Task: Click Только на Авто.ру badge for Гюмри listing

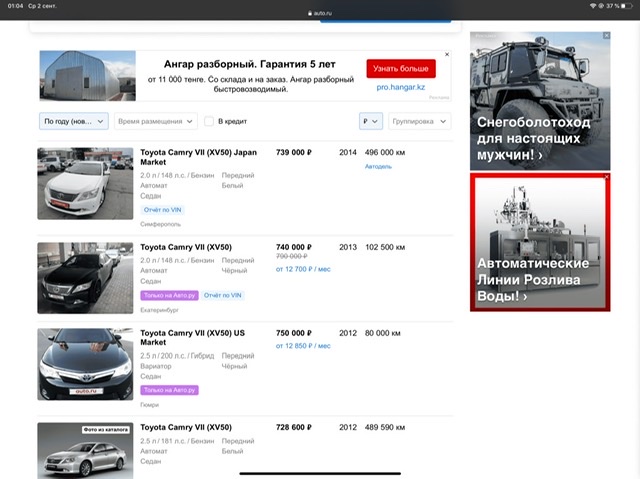Action: [x=169, y=390]
